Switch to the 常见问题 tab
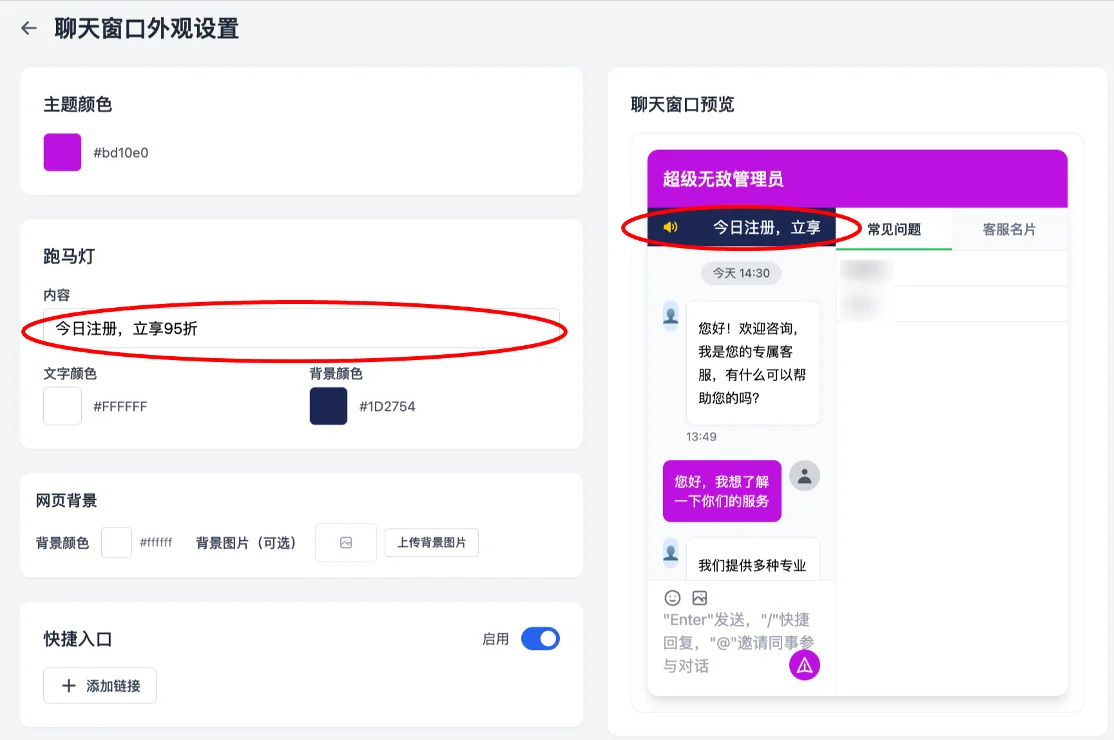 tap(893, 229)
